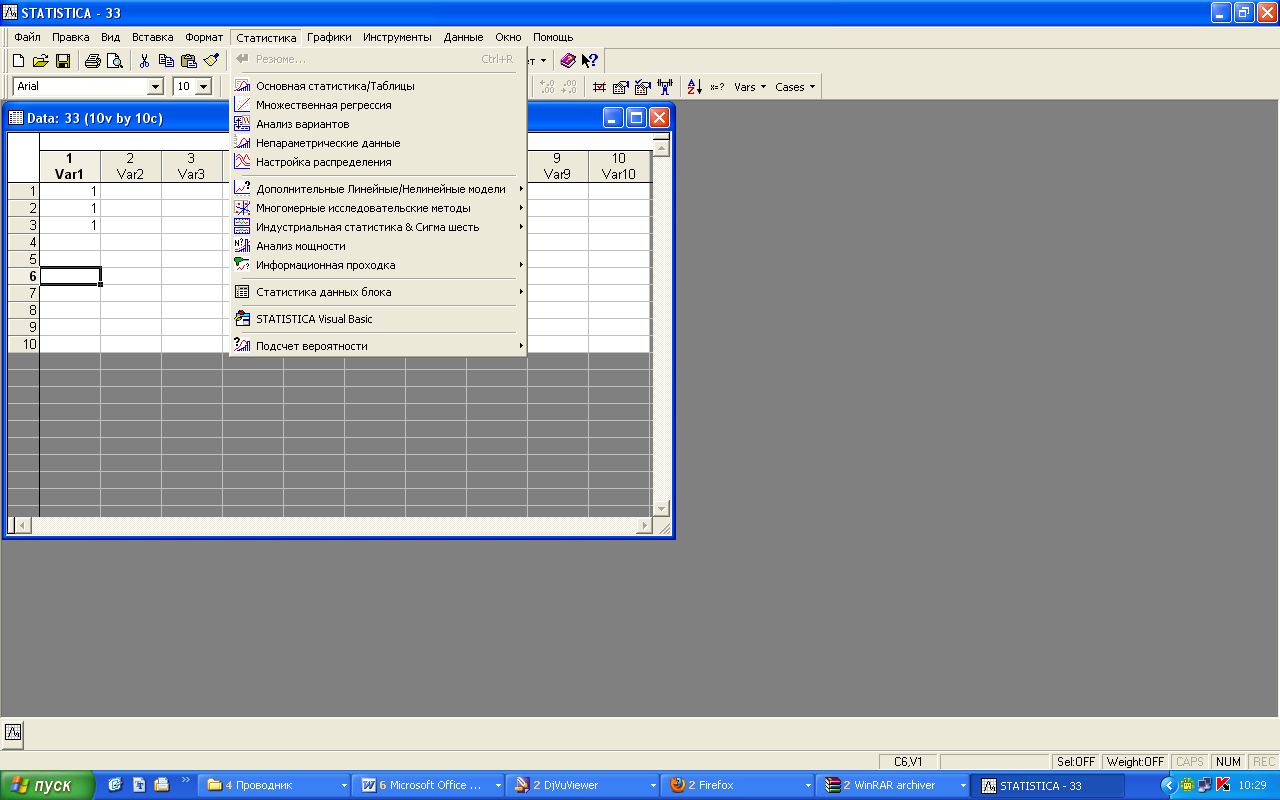Open the Файл menu
Screen dimensions: 1280x800
27,37
